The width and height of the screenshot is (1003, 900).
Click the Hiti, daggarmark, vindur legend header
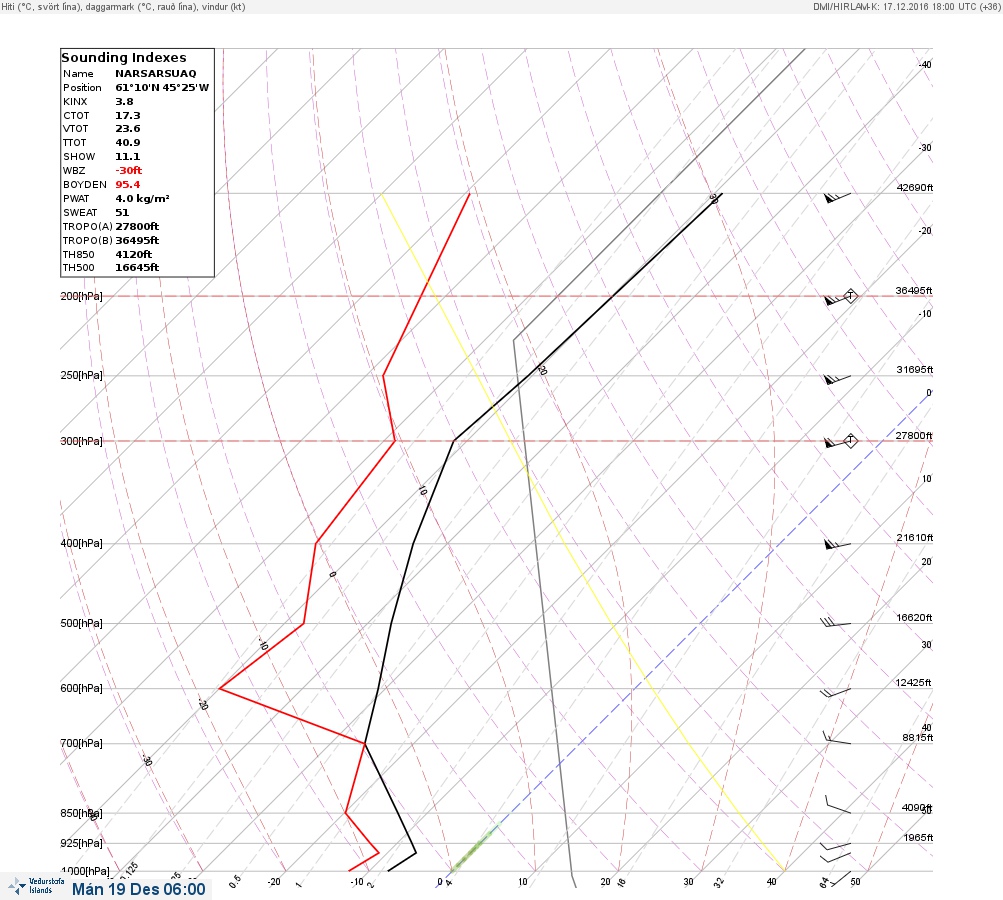pos(123,6)
